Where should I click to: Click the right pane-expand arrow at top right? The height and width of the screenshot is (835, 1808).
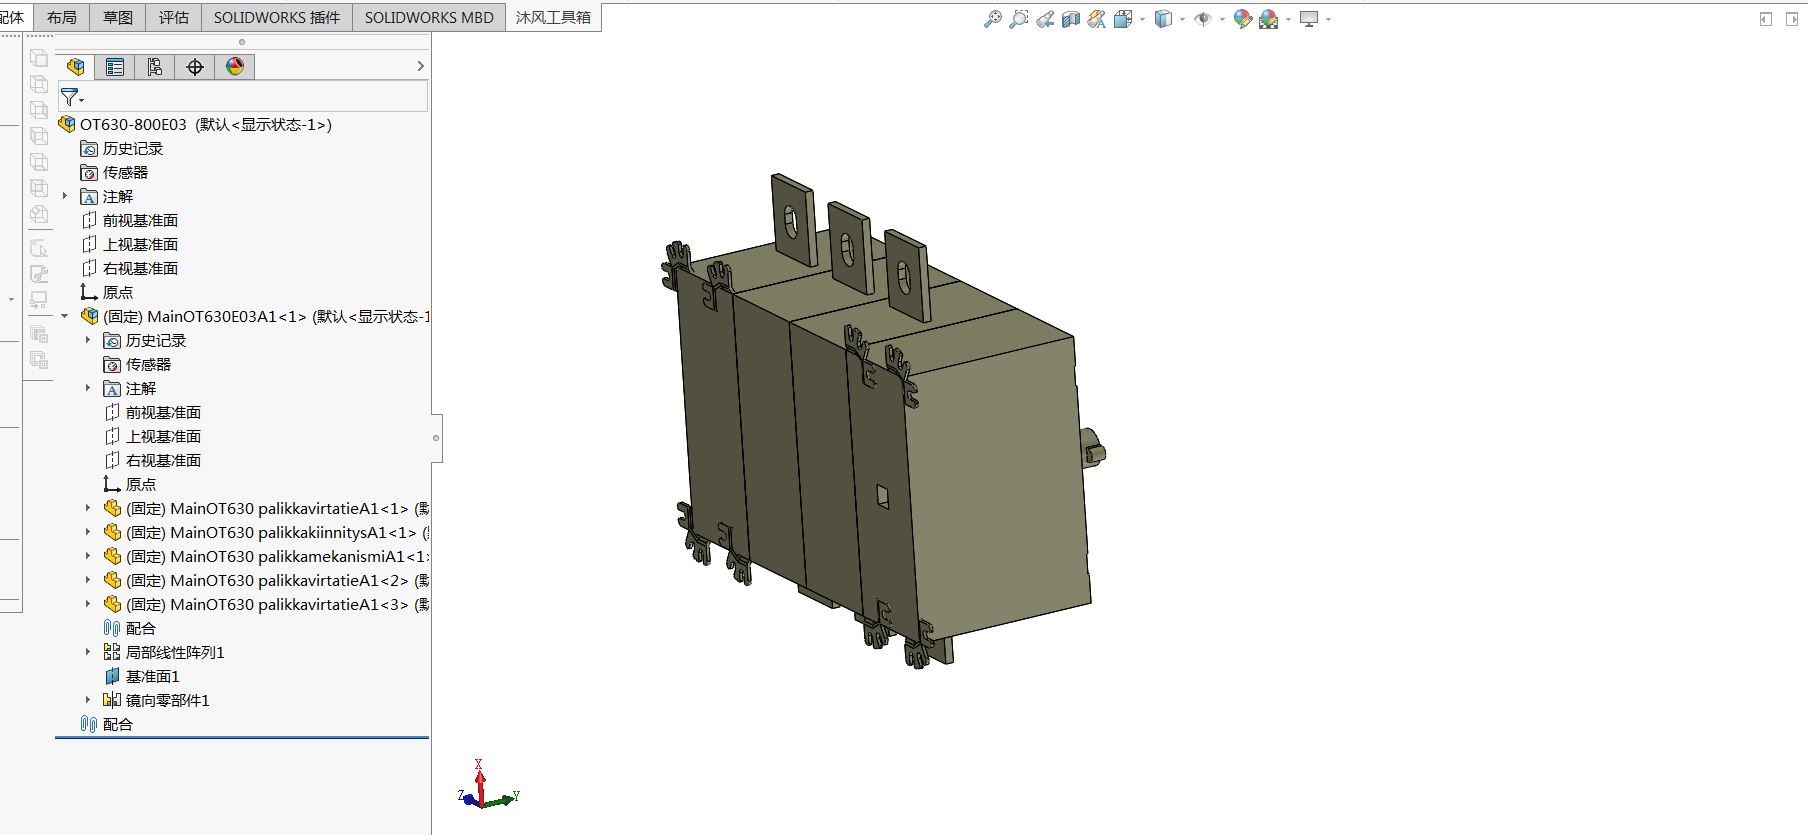tap(1792, 19)
